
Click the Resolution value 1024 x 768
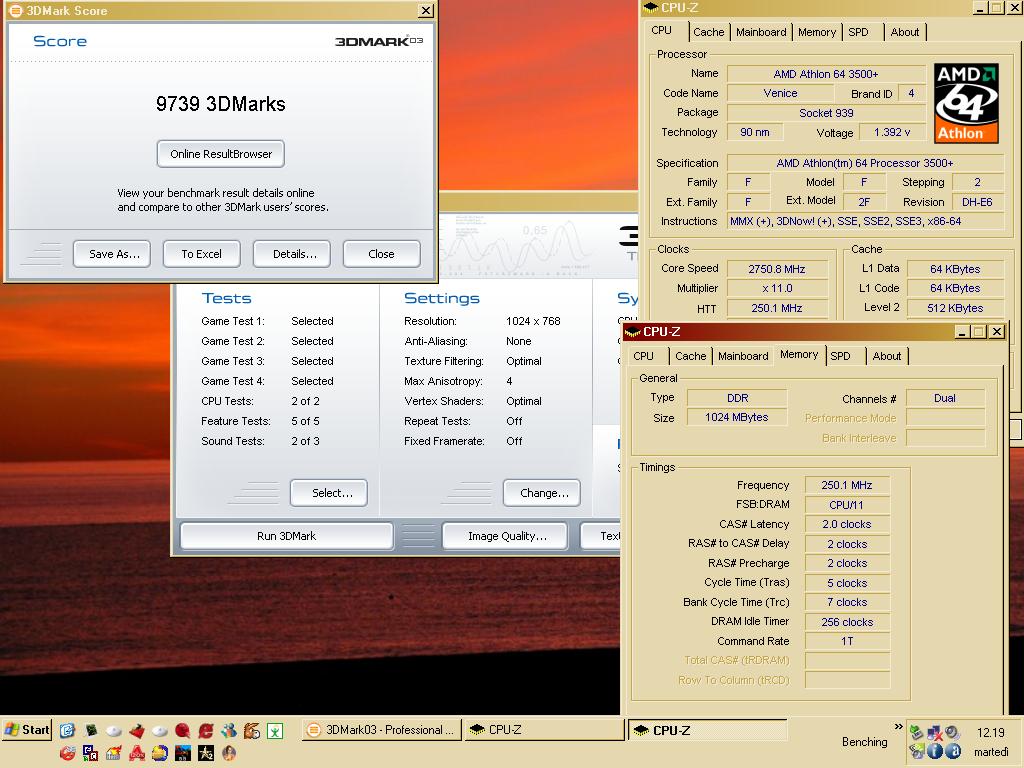pyautogui.click(x=533, y=321)
